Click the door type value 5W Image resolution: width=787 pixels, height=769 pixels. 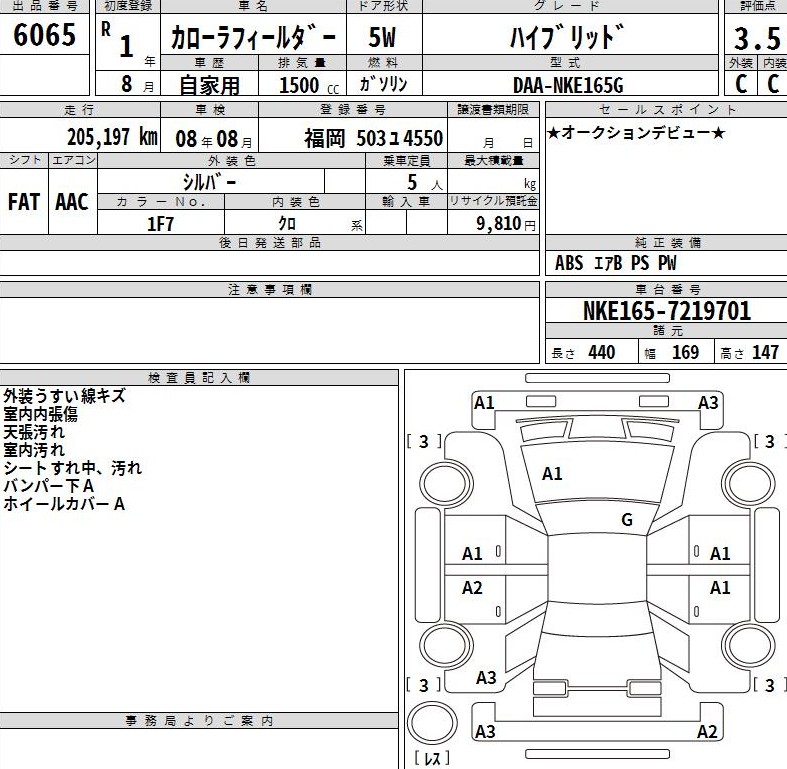click(382, 37)
